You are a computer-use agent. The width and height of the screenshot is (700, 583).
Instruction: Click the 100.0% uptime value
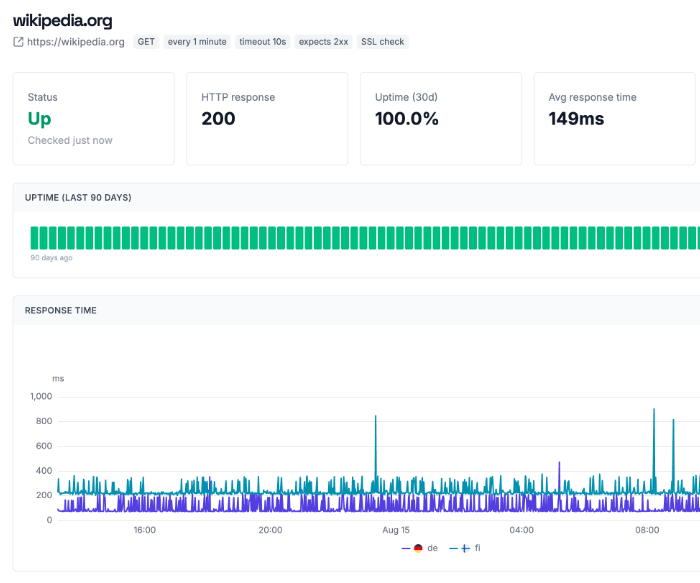[407, 119]
